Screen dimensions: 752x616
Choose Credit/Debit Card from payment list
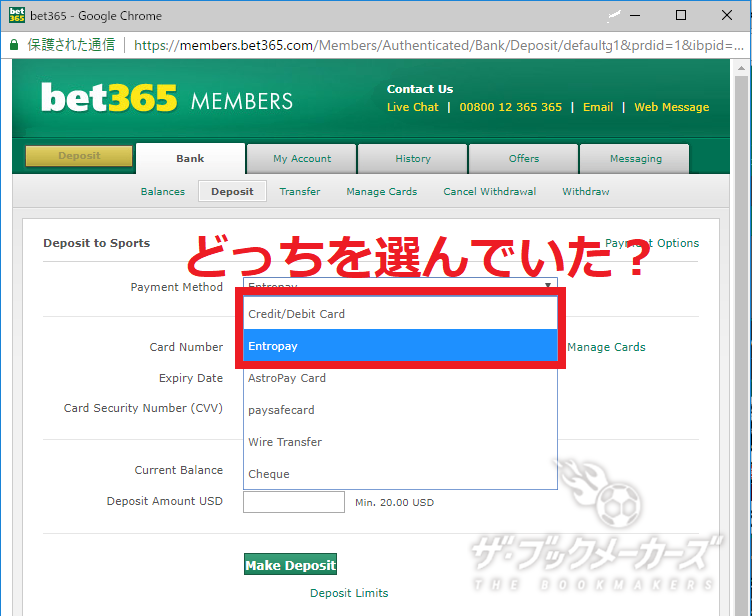tap(400, 314)
